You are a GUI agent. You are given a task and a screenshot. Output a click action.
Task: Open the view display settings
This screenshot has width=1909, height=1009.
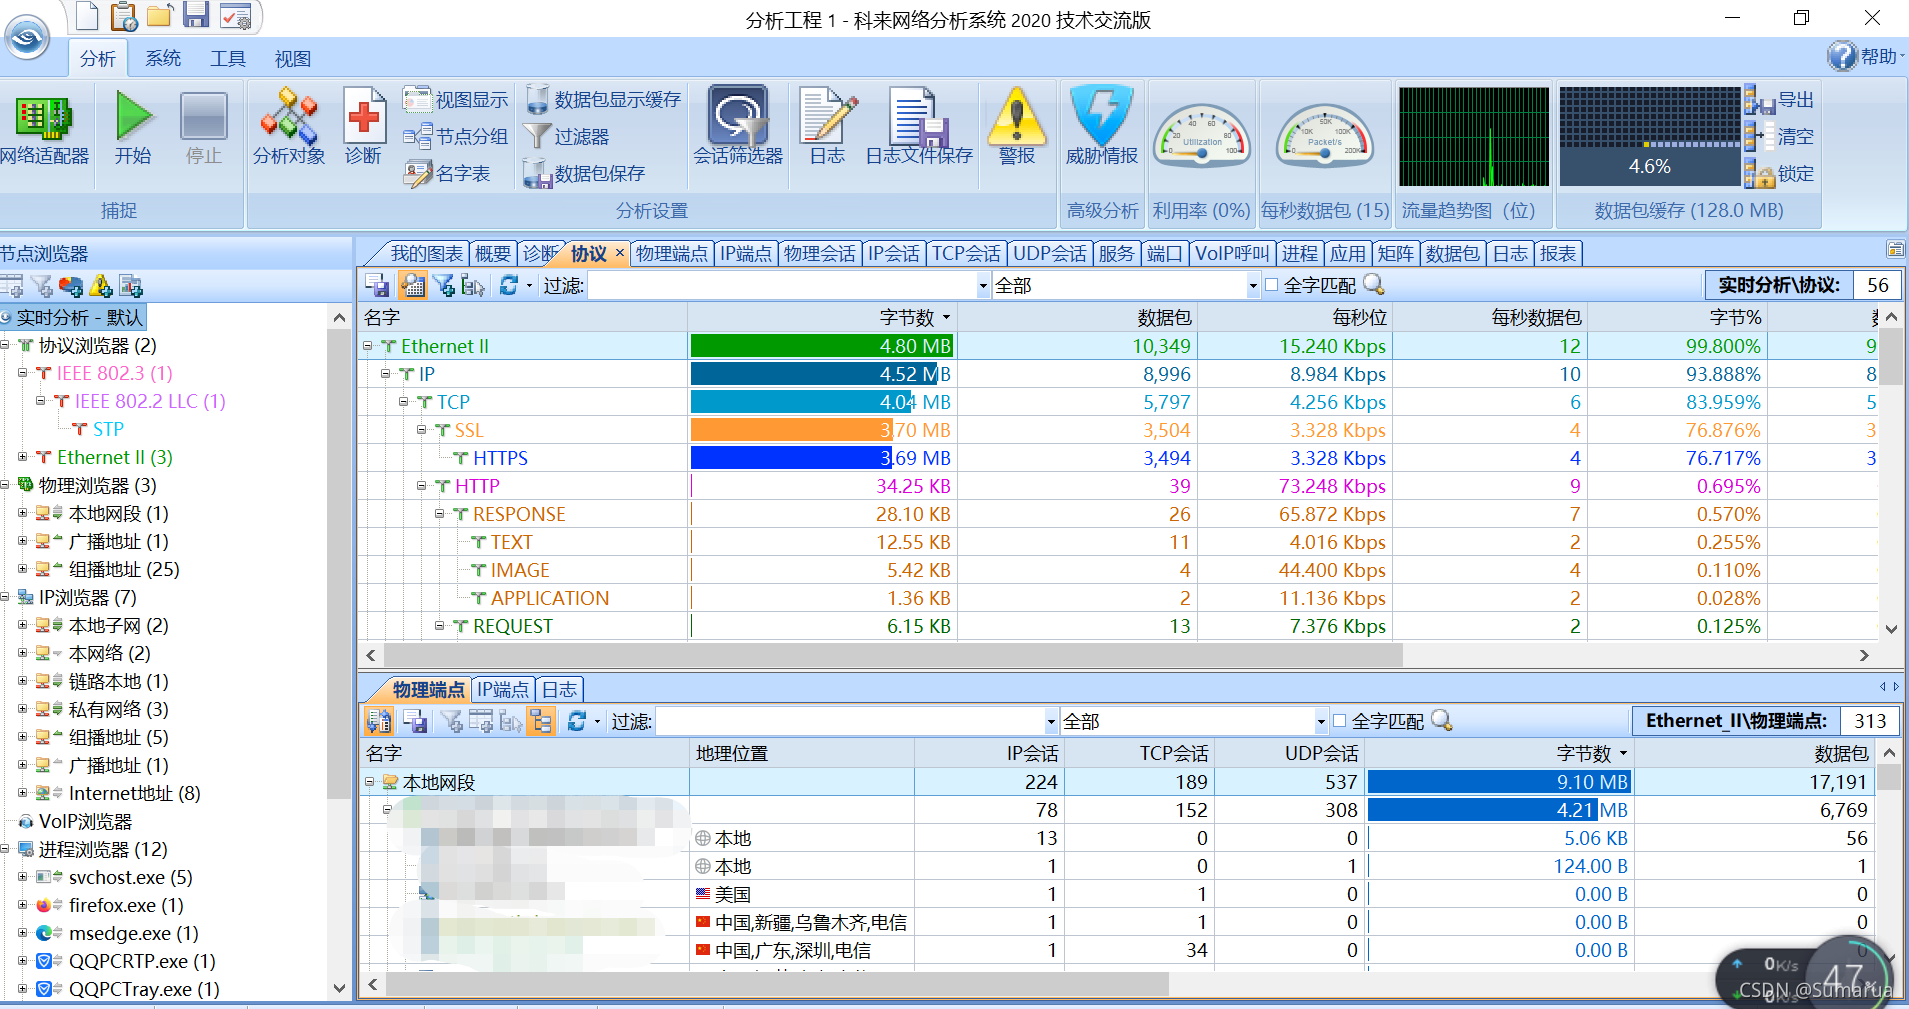point(456,100)
